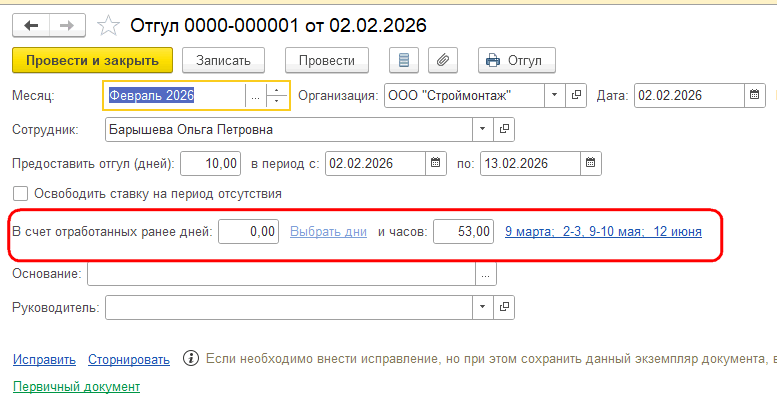Click period end field 13.02.2026
The height and width of the screenshot is (400, 777).
point(530,164)
